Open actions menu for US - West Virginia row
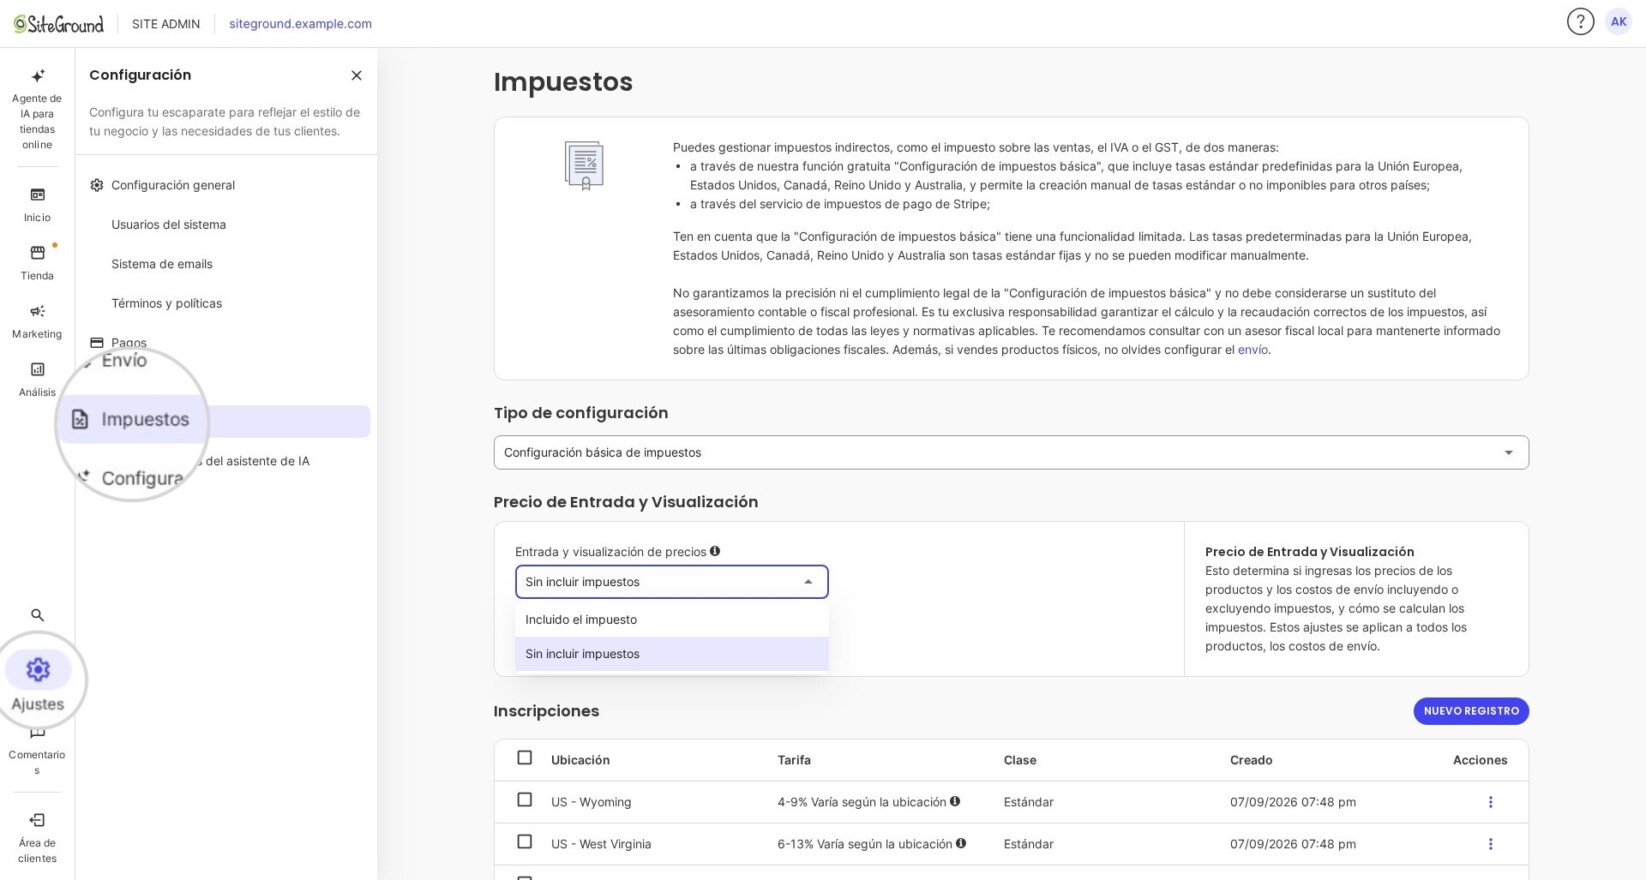Viewport: 1646px width, 880px height. (x=1490, y=844)
